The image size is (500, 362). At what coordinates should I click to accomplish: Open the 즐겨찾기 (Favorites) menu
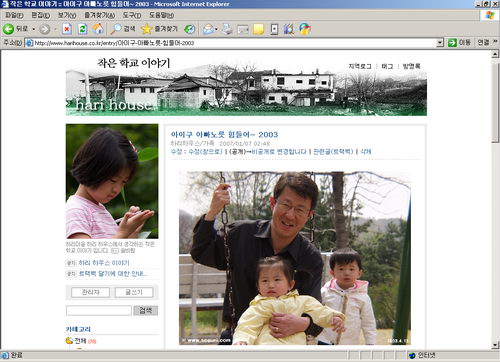pyautogui.click(x=99, y=15)
